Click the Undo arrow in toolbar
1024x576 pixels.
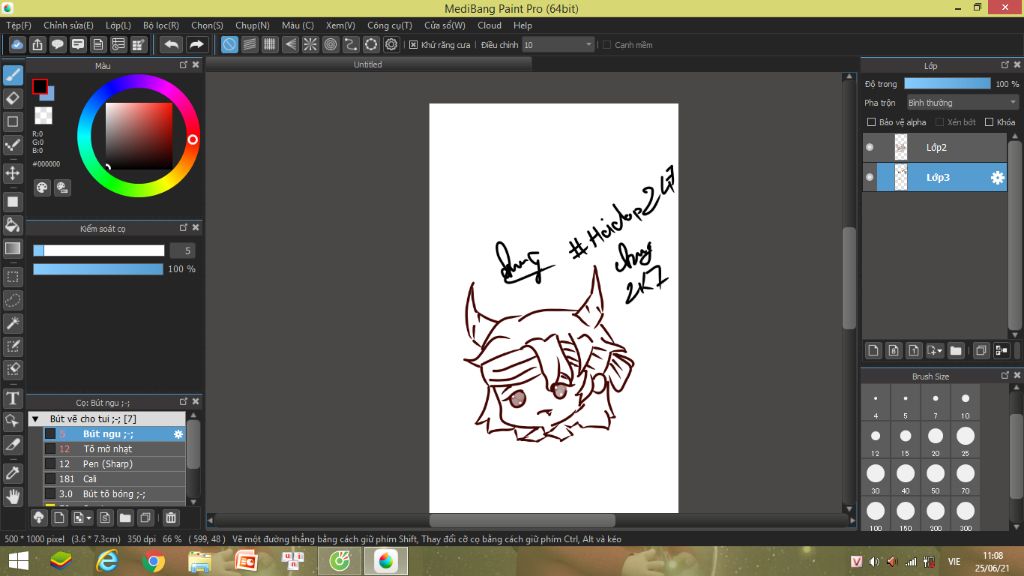pyautogui.click(x=172, y=44)
